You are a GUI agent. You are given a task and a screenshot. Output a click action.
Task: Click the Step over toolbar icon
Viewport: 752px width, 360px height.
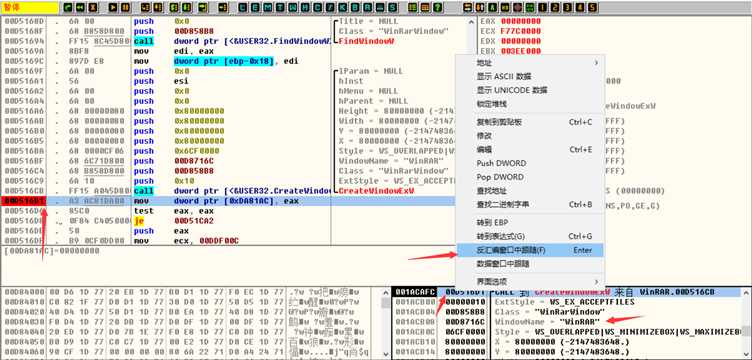157,7
